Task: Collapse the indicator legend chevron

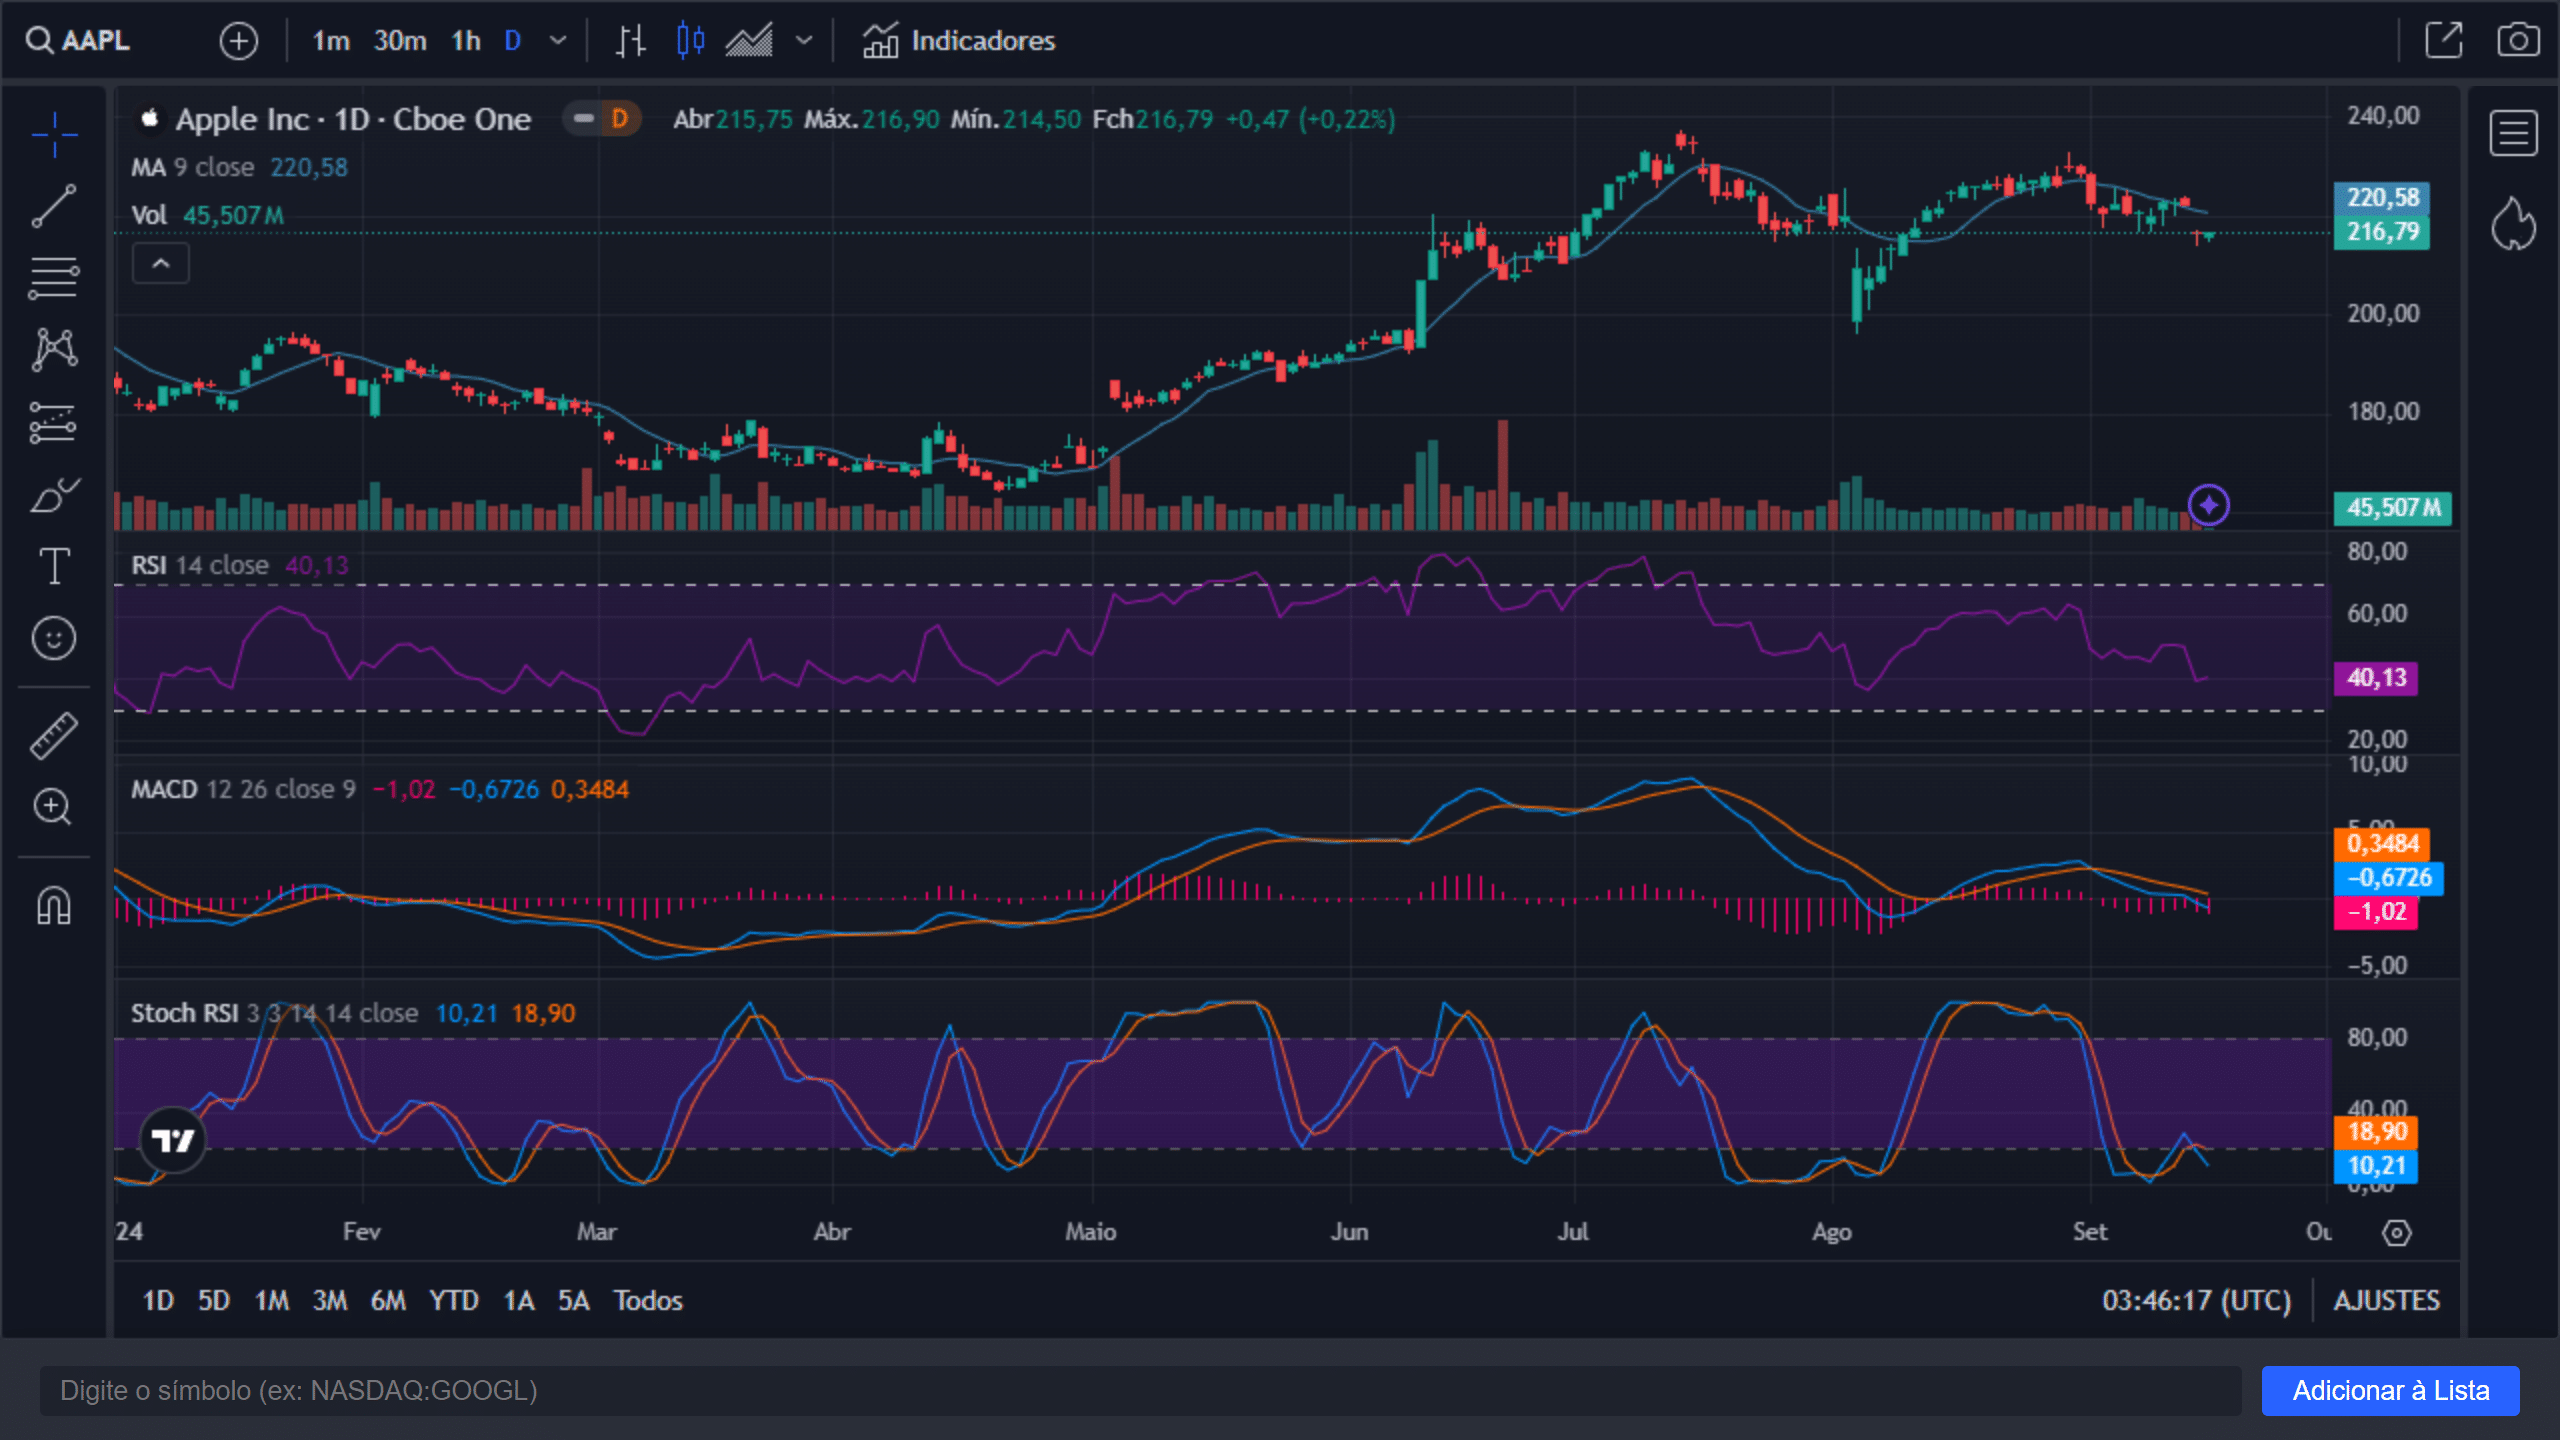Action: click(161, 264)
